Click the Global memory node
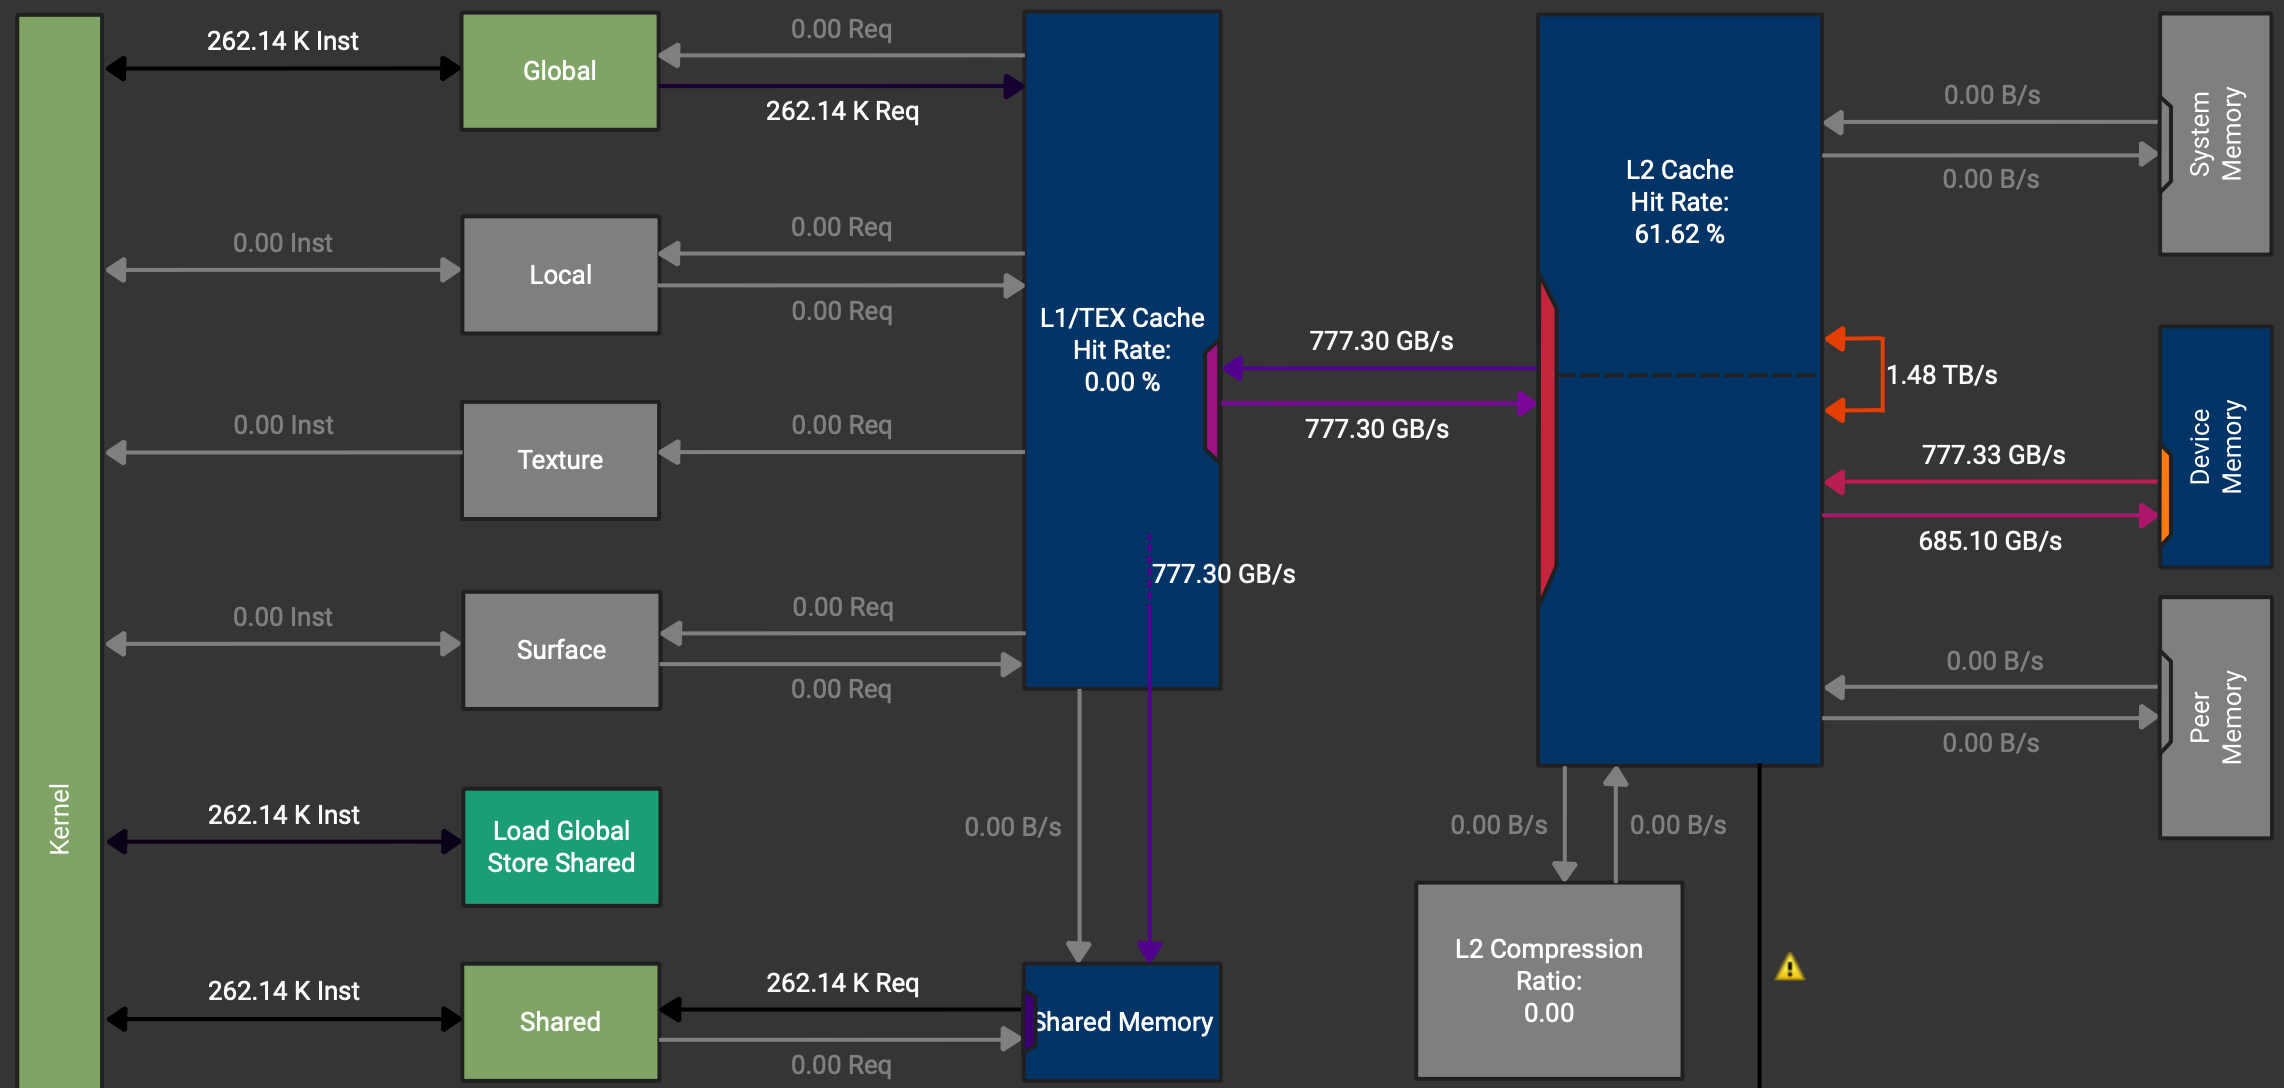 click(x=559, y=70)
